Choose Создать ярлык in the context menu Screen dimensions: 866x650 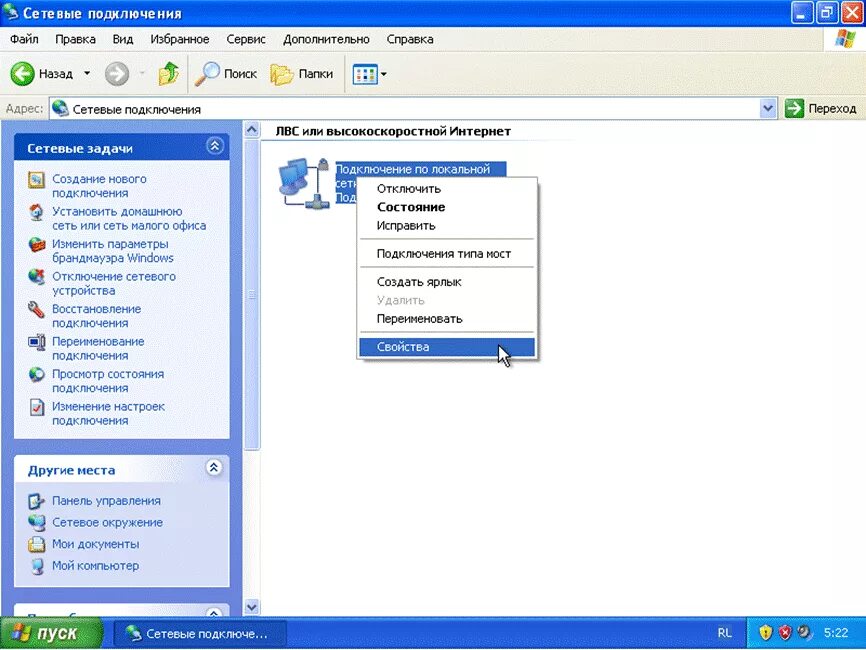[447, 282]
